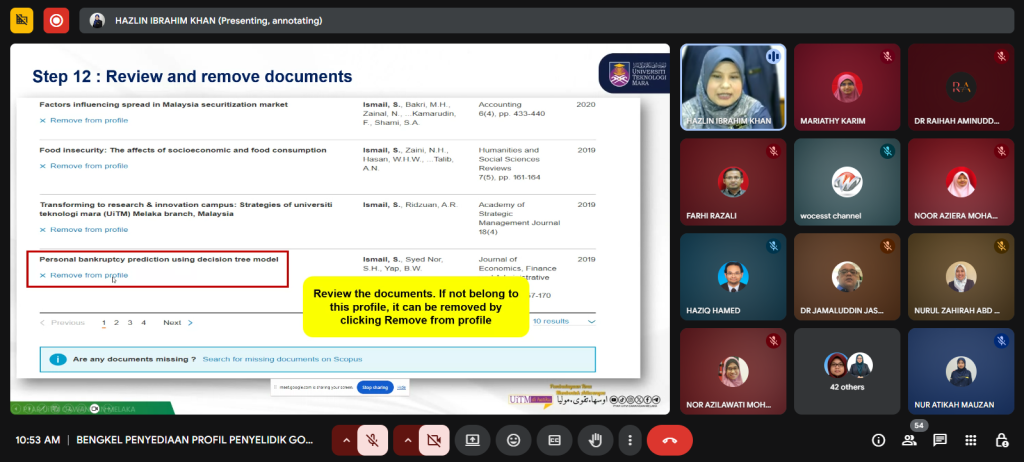Image resolution: width=1024 pixels, height=462 pixels.
Task: Open meeting details info icon
Action: pos(879,440)
